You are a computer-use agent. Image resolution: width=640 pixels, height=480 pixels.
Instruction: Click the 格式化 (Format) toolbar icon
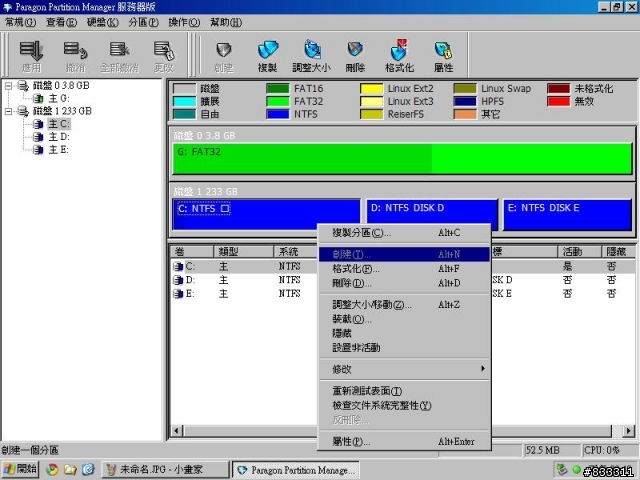click(x=399, y=50)
